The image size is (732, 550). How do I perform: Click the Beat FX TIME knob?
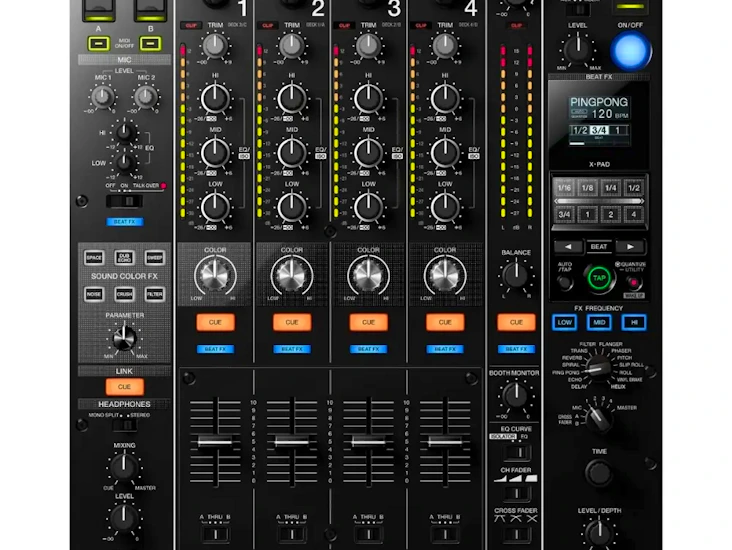[599, 472]
